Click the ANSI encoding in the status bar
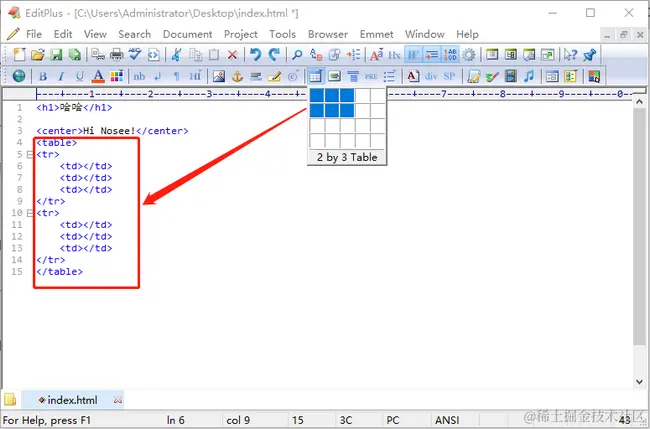This screenshot has width=650, height=429. [x=447, y=420]
